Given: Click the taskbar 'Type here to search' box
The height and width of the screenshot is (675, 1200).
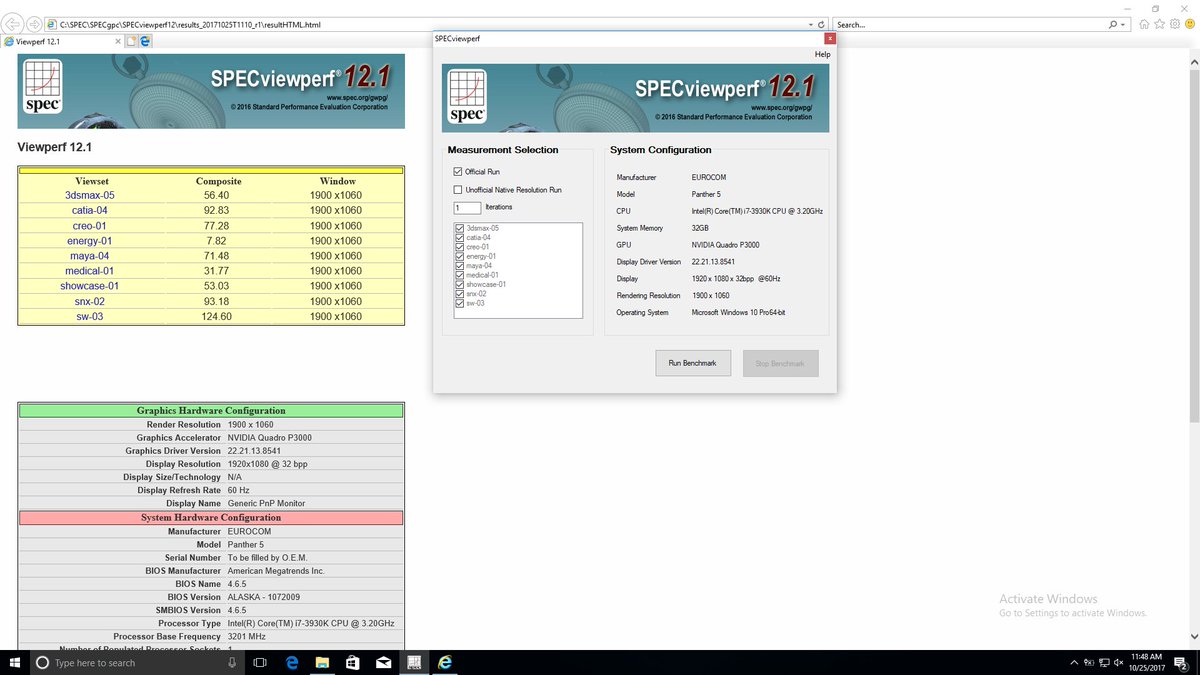Looking at the screenshot, I should point(138,662).
